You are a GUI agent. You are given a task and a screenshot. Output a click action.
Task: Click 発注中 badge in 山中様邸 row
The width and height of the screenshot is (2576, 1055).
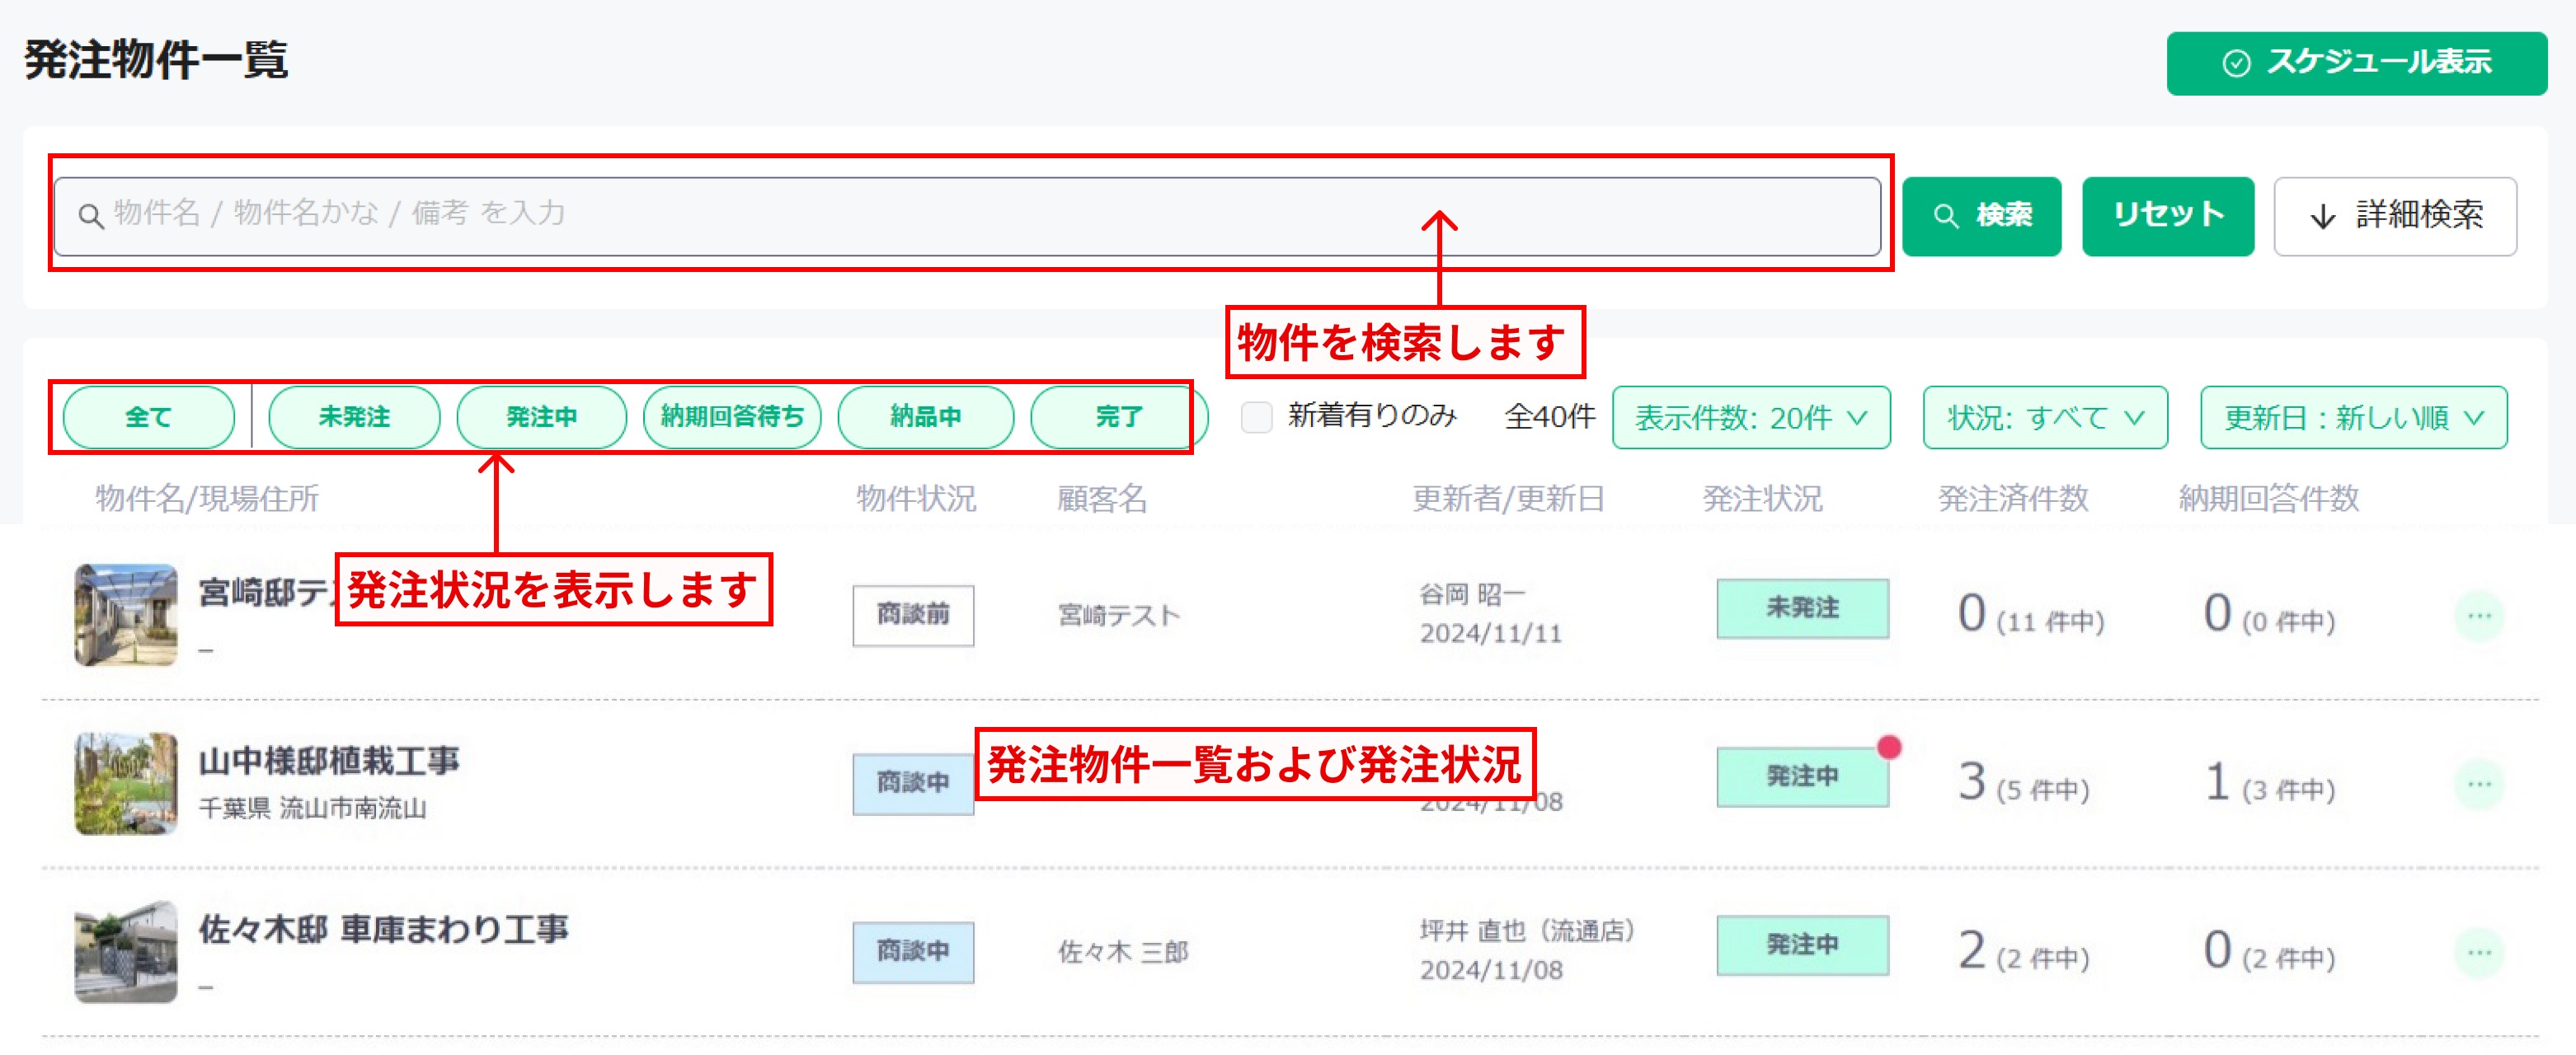click(x=1802, y=776)
